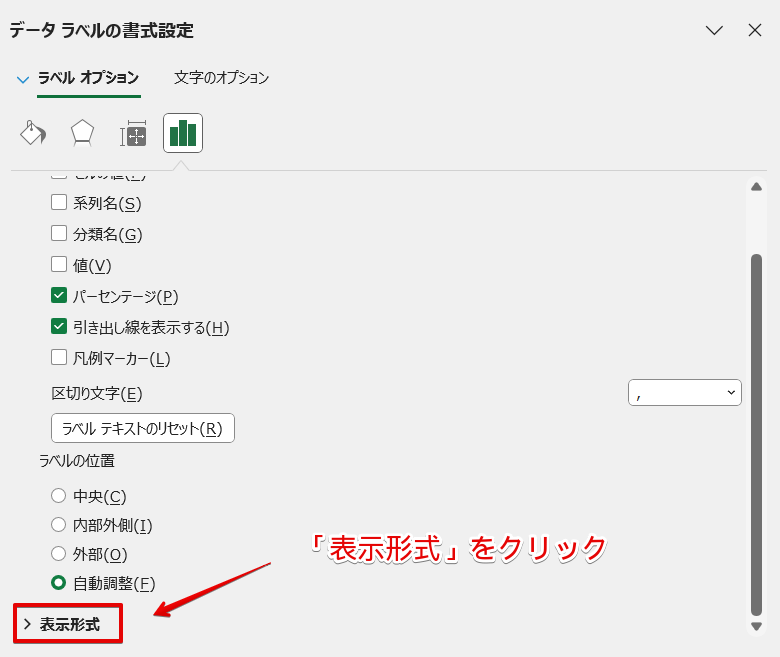Close the データ ラベルの書式設定 pane
780x657 pixels.
click(755, 30)
